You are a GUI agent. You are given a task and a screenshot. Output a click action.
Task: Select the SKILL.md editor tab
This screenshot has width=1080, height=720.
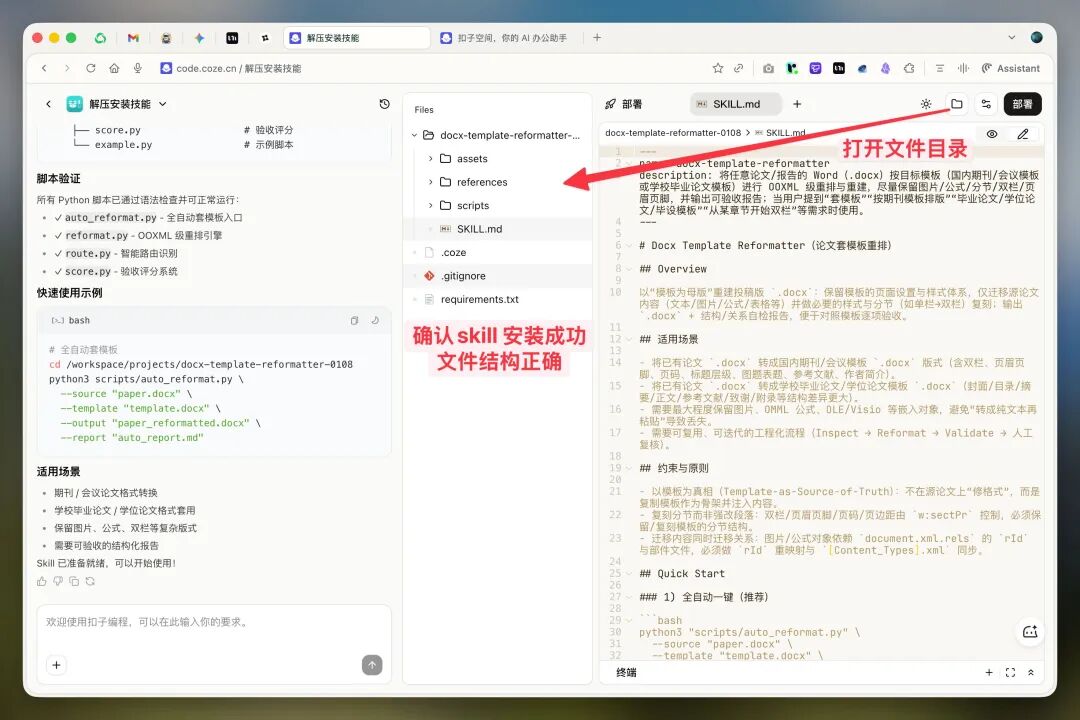(736, 104)
